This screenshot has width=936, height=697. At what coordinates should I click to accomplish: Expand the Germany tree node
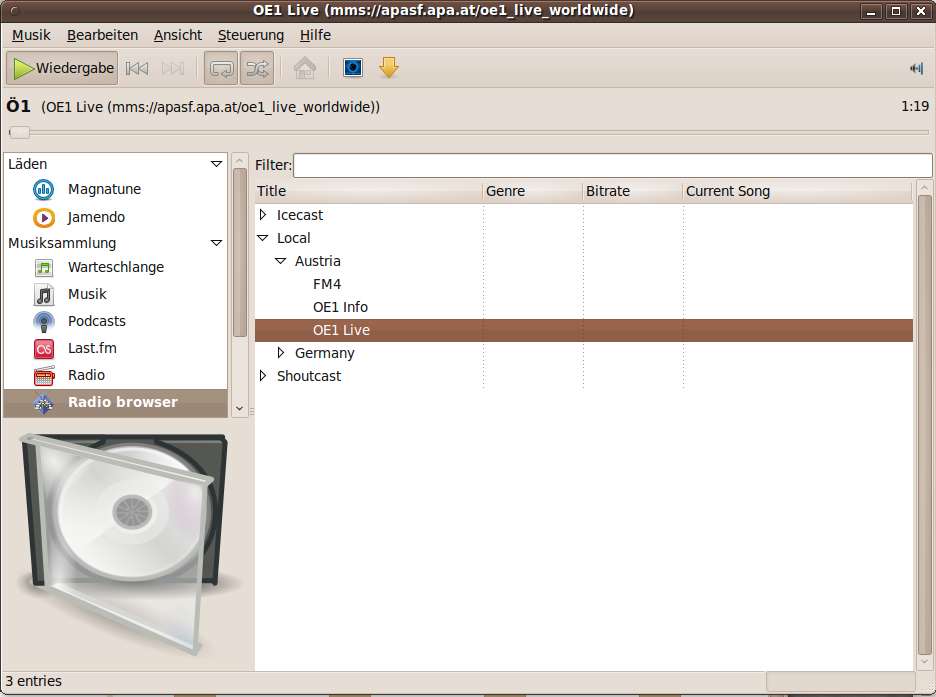[281, 353]
